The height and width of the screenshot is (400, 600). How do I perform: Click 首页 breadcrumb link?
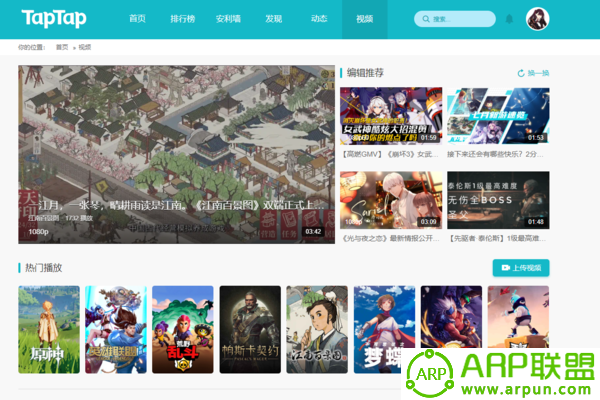62,47
